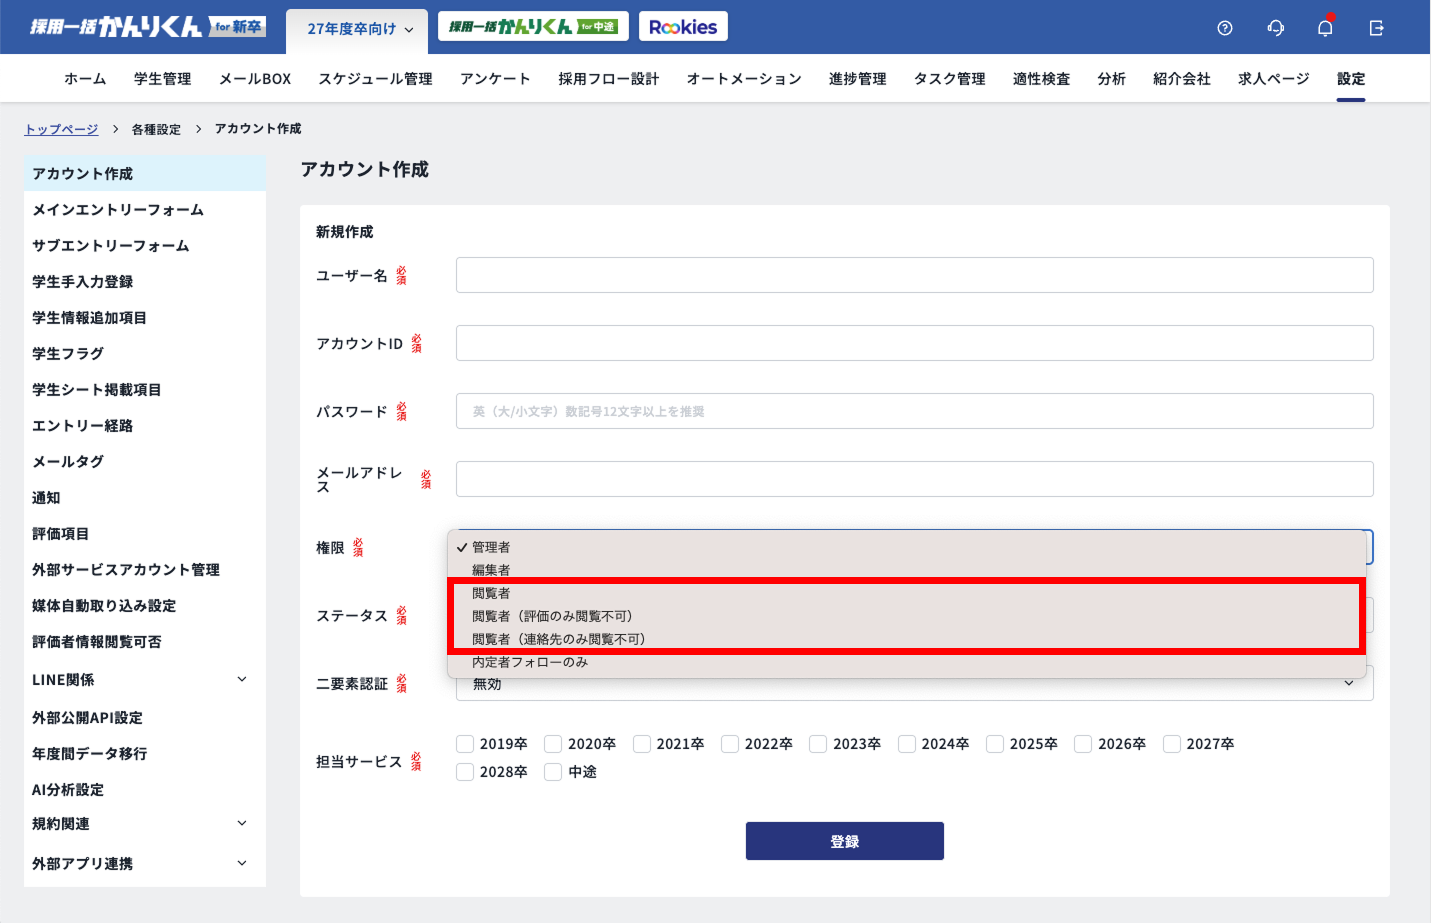Screen dimensions: 1431x923
Task: Click the 採用一括かんりくん for 新卒 logo
Action: 146,27
